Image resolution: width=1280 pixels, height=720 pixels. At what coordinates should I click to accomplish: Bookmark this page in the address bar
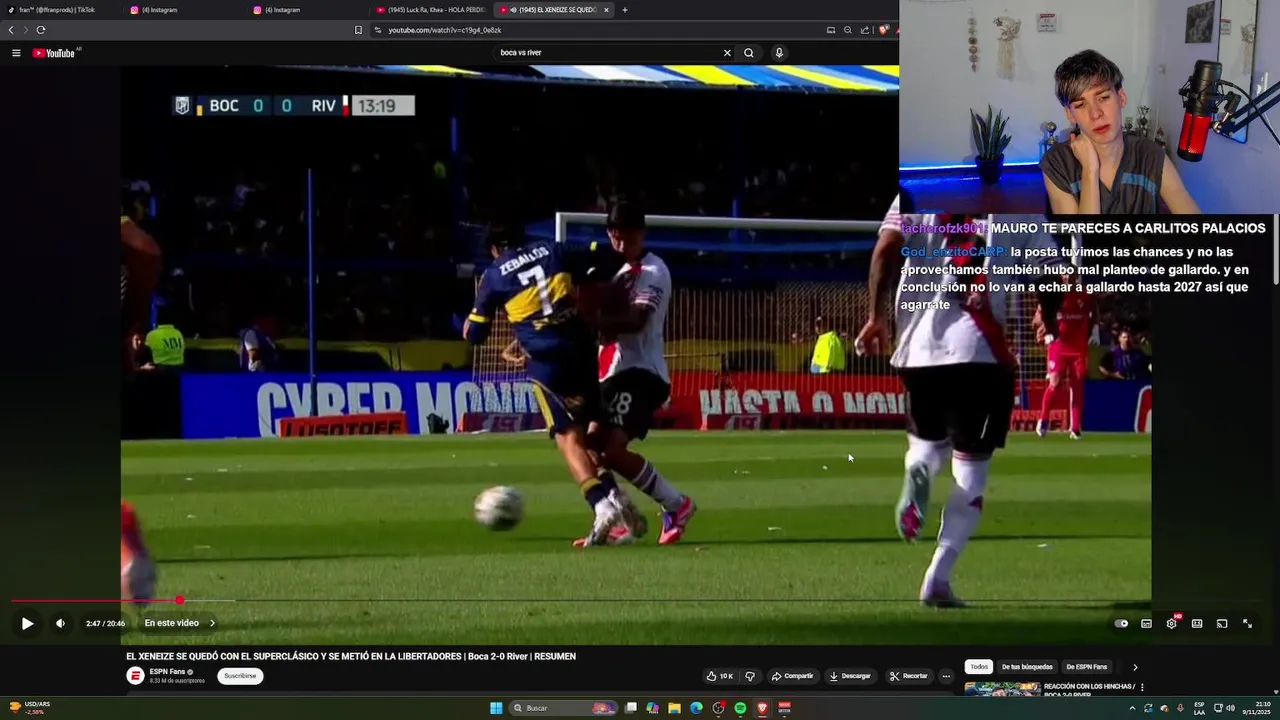pos(358,30)
